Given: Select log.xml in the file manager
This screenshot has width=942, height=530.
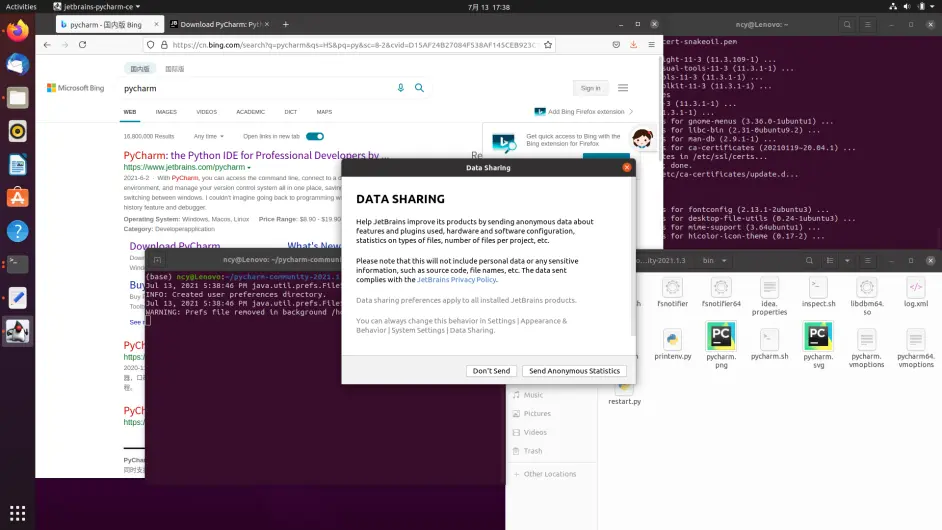Looking at the screenshot, I should tap(916, 293).
